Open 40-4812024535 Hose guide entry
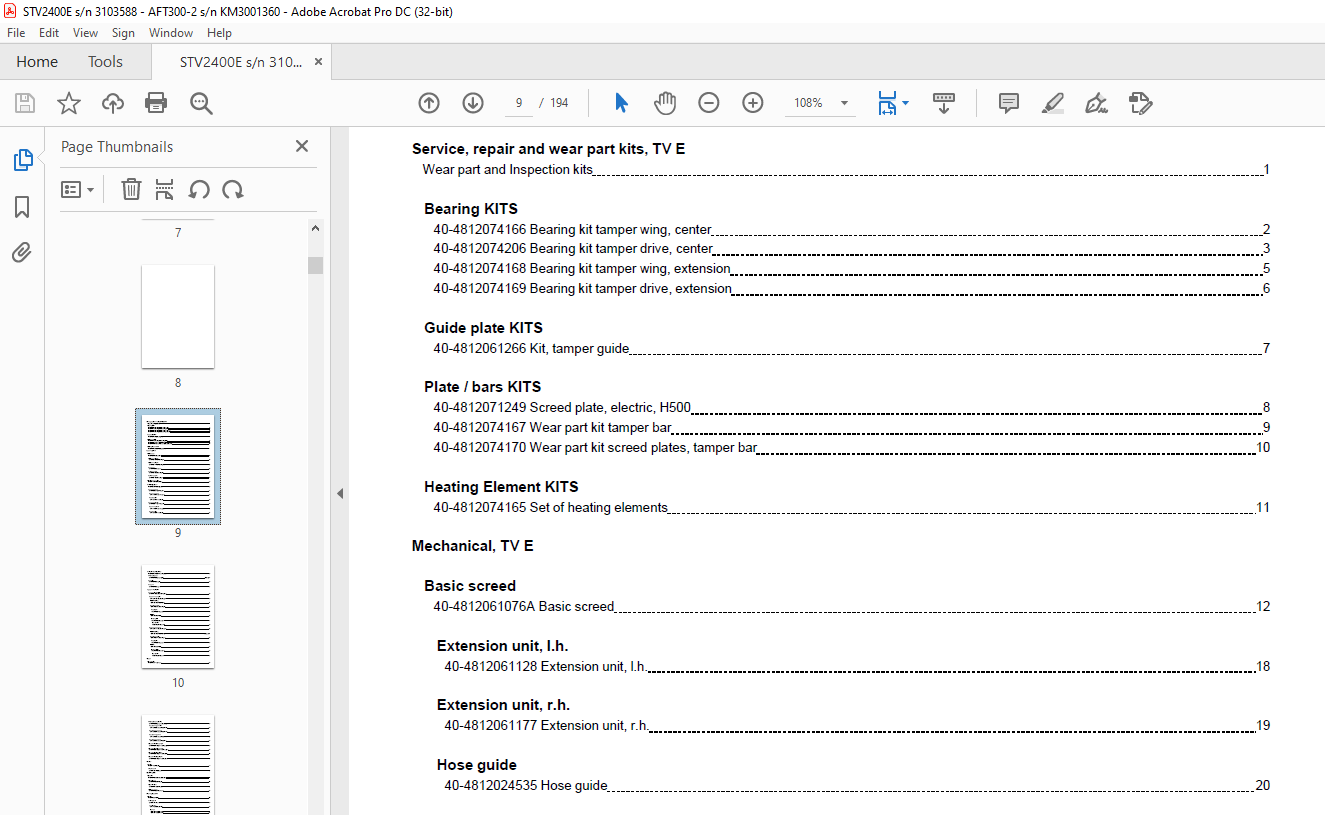This screenshot has width=1325, height=815. 857,785
